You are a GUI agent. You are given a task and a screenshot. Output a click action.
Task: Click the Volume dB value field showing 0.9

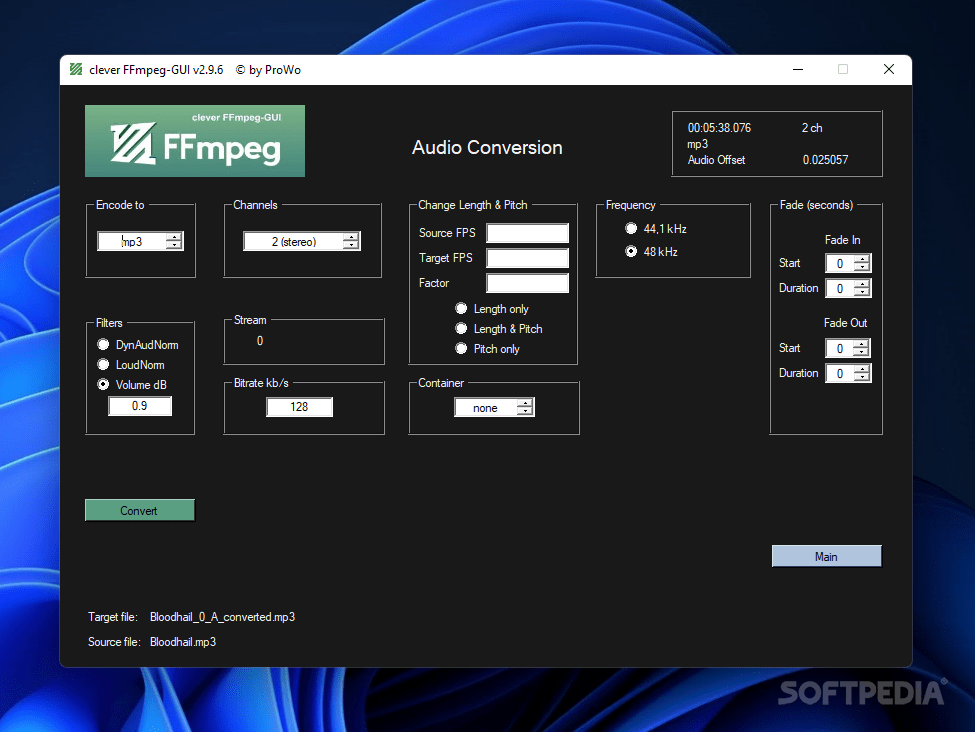[140, 406]
